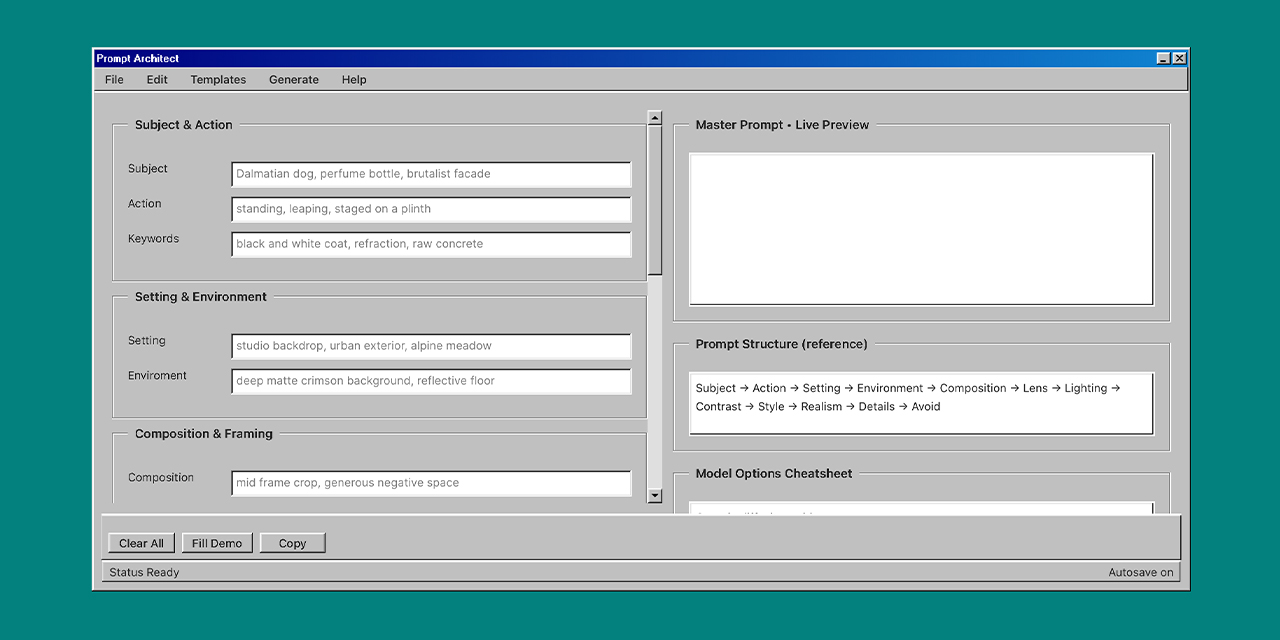
Task: Click the 'Prompt Structure (reference)' heading
Action: [x=782, y=344]
